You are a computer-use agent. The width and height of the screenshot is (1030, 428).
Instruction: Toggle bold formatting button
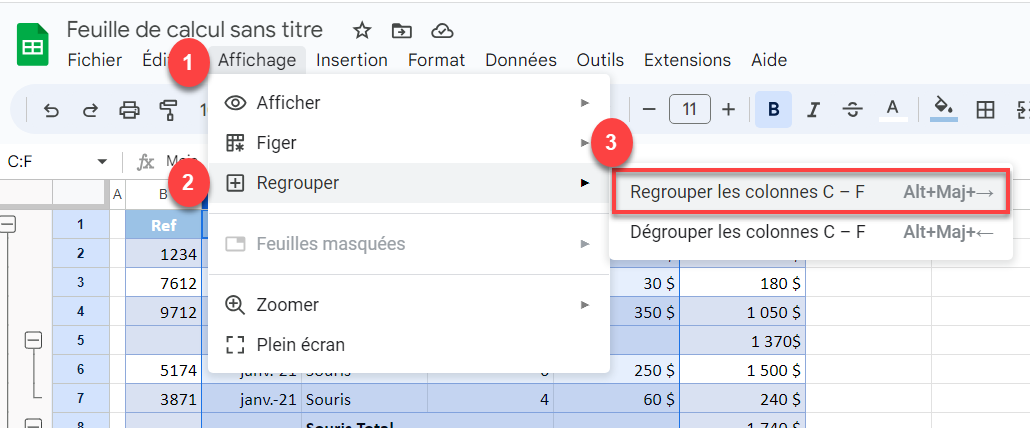point(773,110)
